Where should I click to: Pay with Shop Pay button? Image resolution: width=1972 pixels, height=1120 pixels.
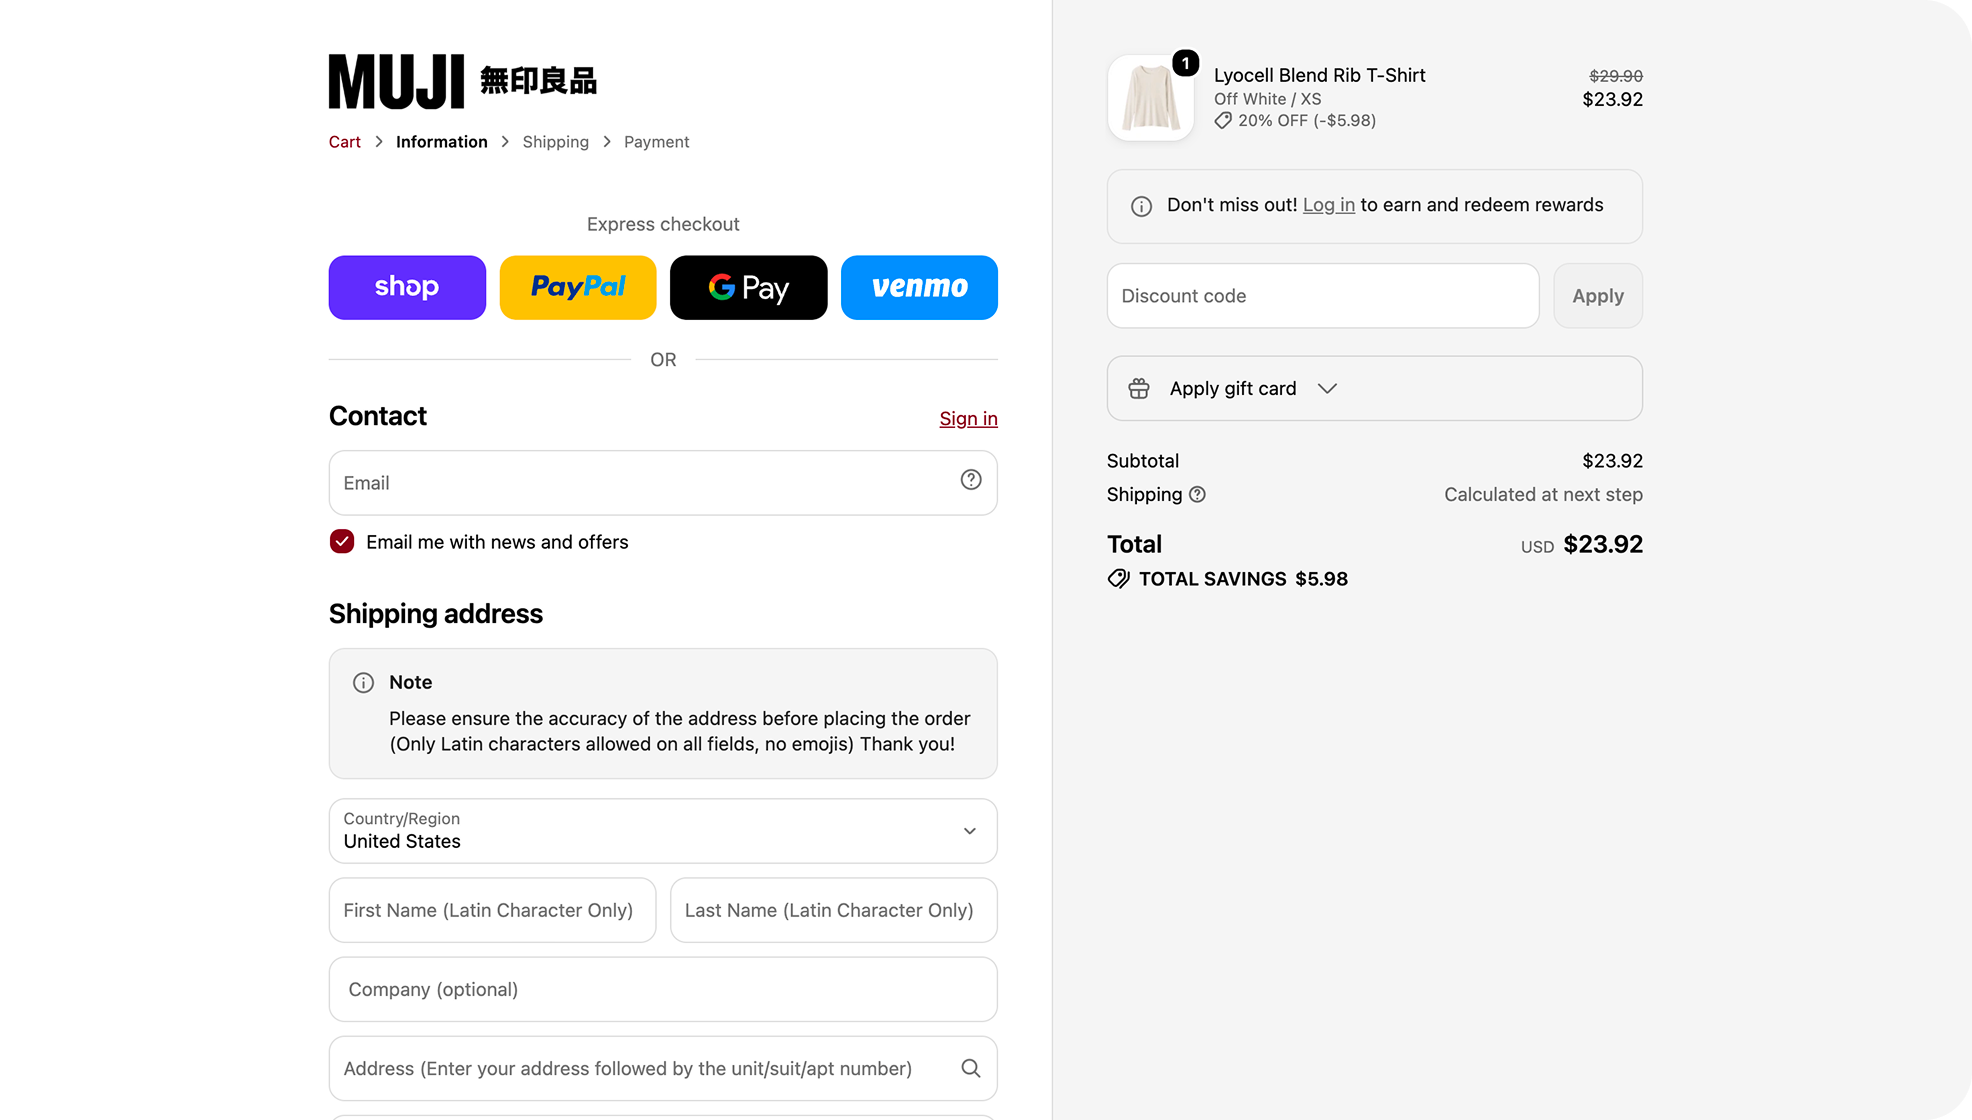pos(407,287)
